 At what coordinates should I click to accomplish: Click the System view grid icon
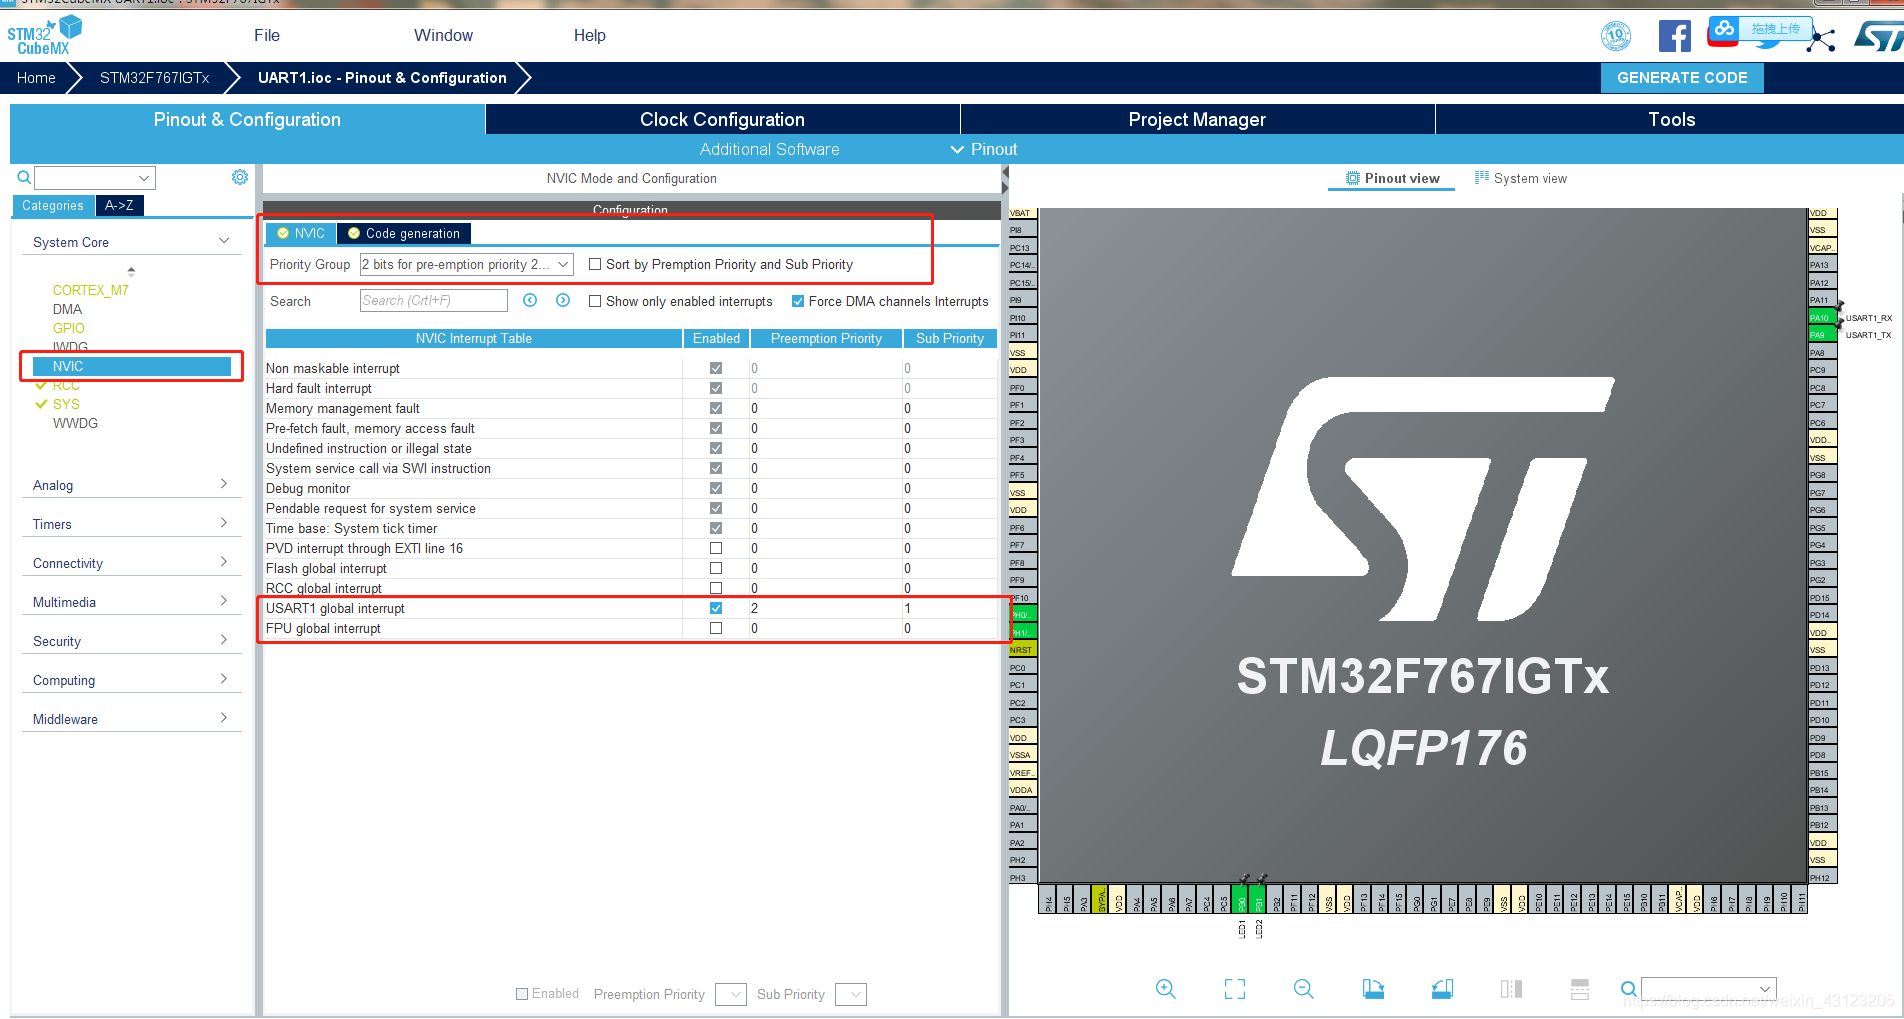[x=1482, y=178]
